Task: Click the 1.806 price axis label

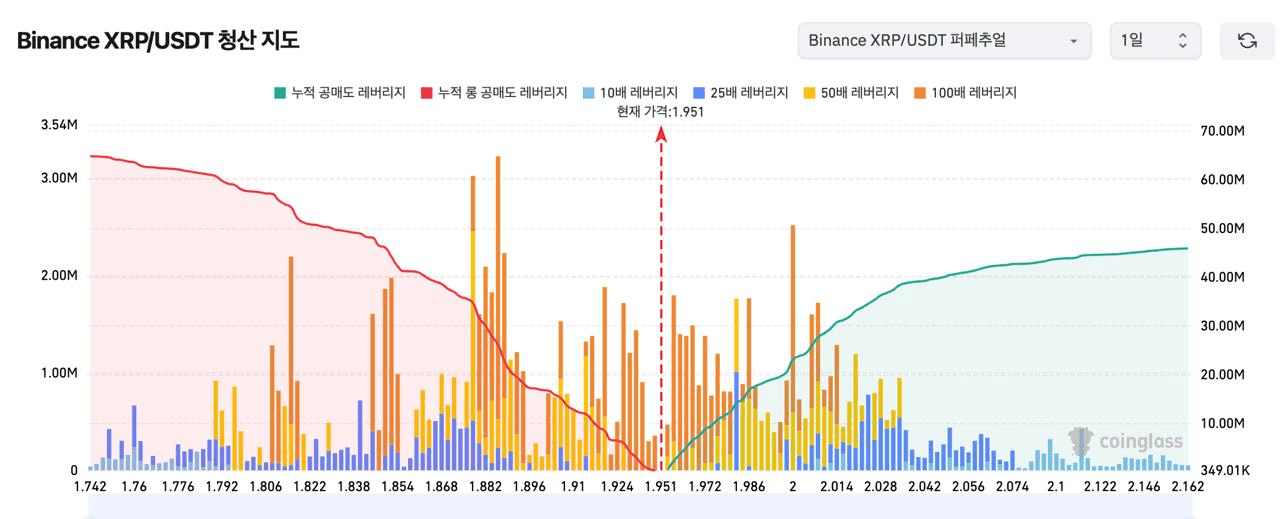Action: click(265, 487)
